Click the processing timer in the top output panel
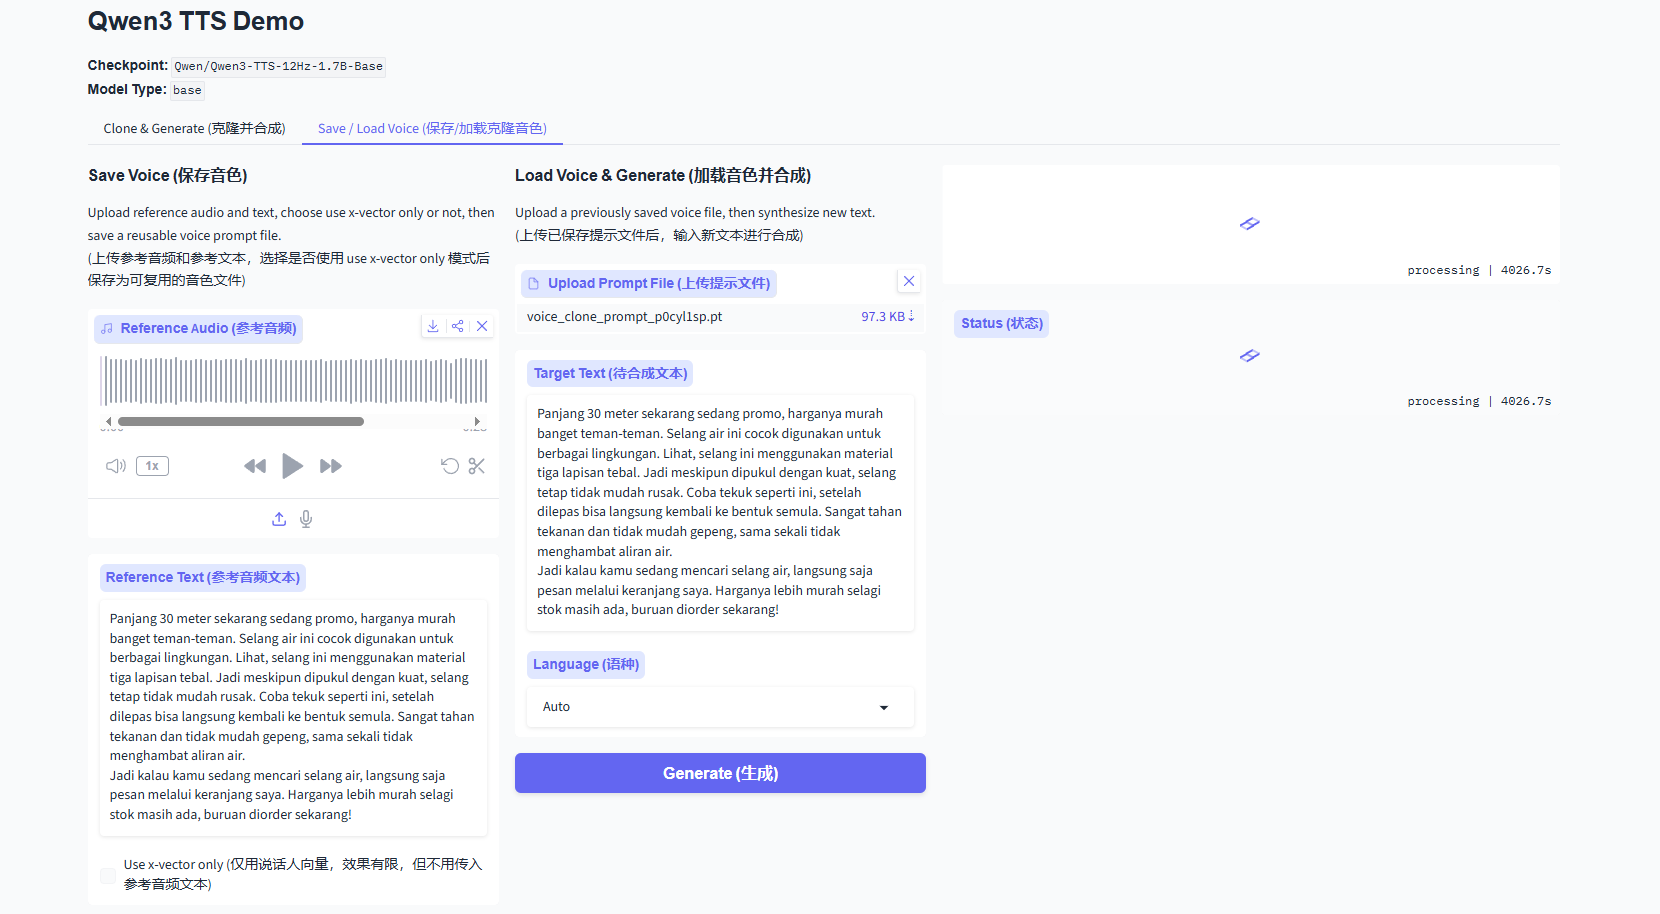The image size is (1660, 914). [x=1479, y=270]
